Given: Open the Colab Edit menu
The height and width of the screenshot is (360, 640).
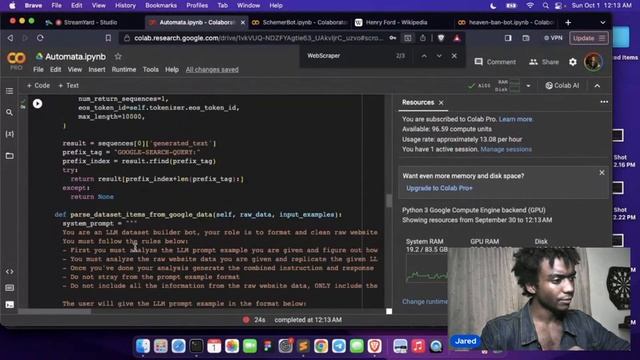Looking at the screenshot, I should [56, 69].
